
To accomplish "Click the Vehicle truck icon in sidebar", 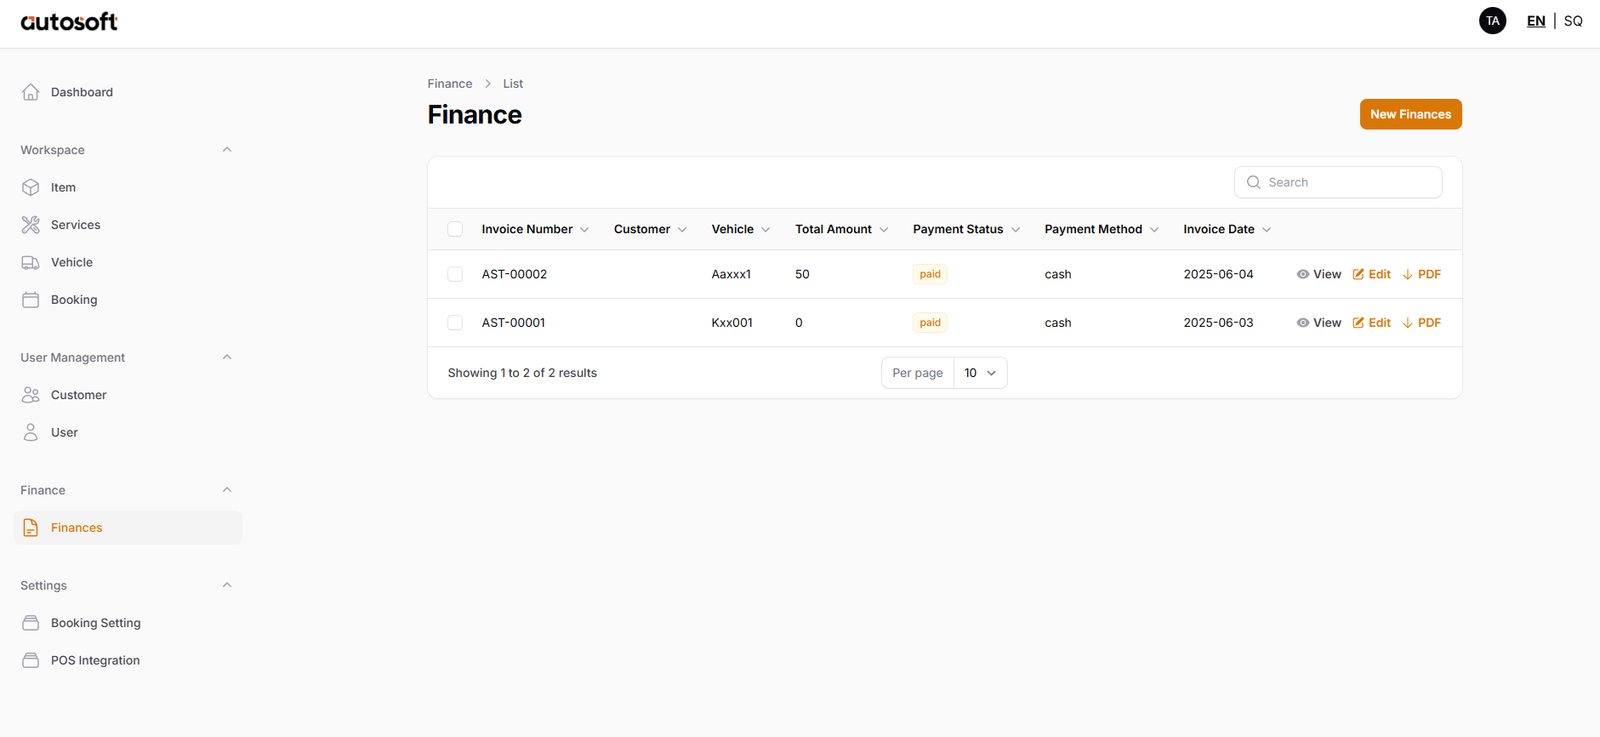I will point(31,262).
